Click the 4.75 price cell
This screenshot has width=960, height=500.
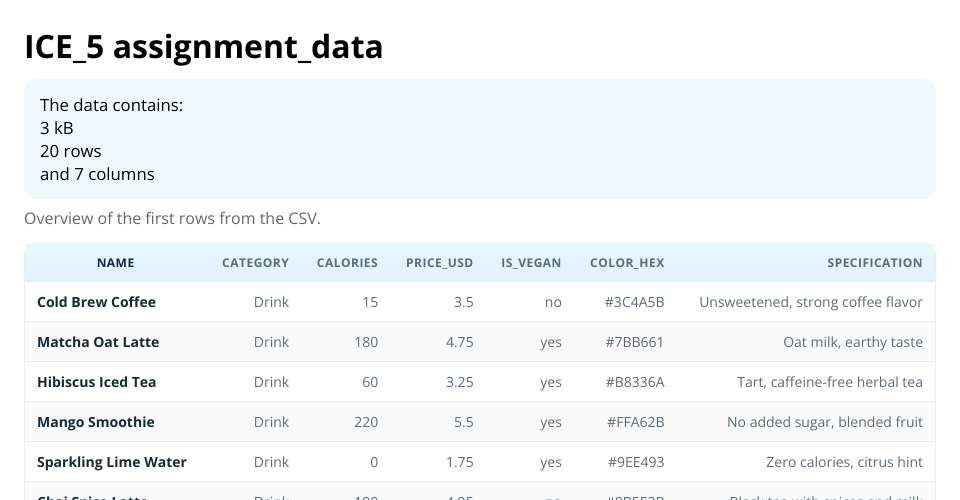459,342
